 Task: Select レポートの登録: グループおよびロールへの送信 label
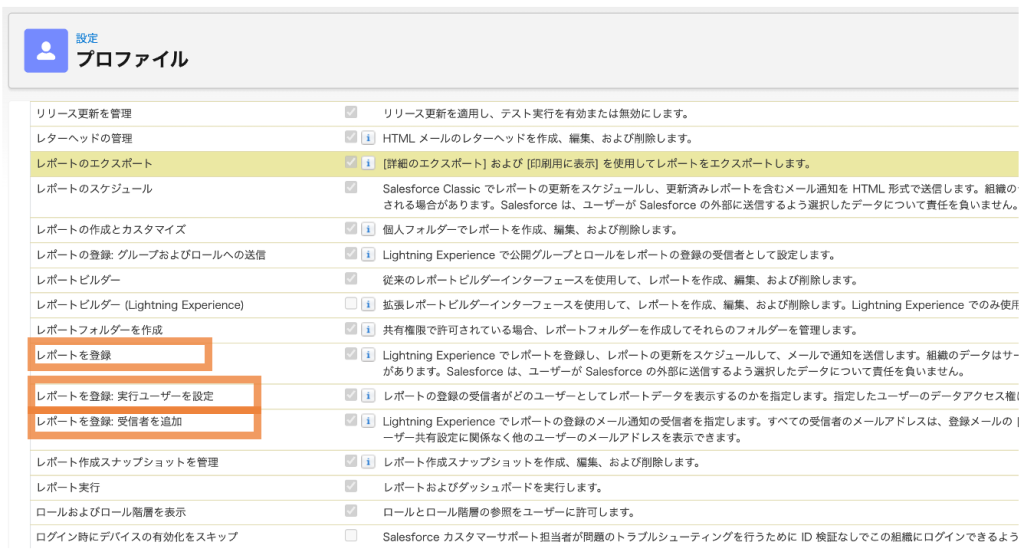pos(151,255)
